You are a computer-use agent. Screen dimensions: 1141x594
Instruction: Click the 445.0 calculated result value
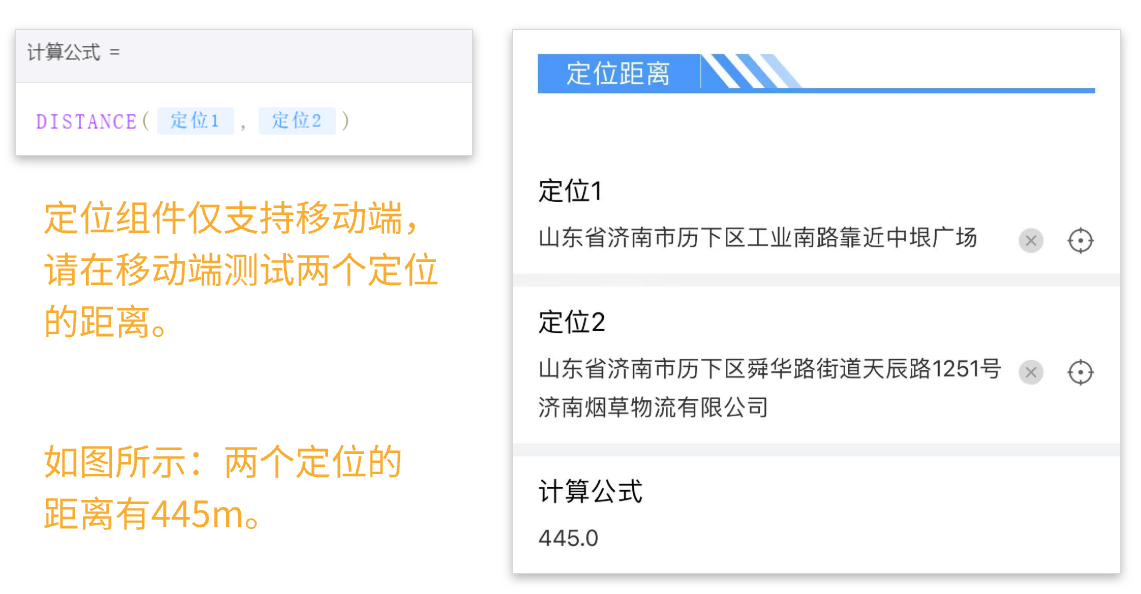pyautogui.click(x=568, y=538)
